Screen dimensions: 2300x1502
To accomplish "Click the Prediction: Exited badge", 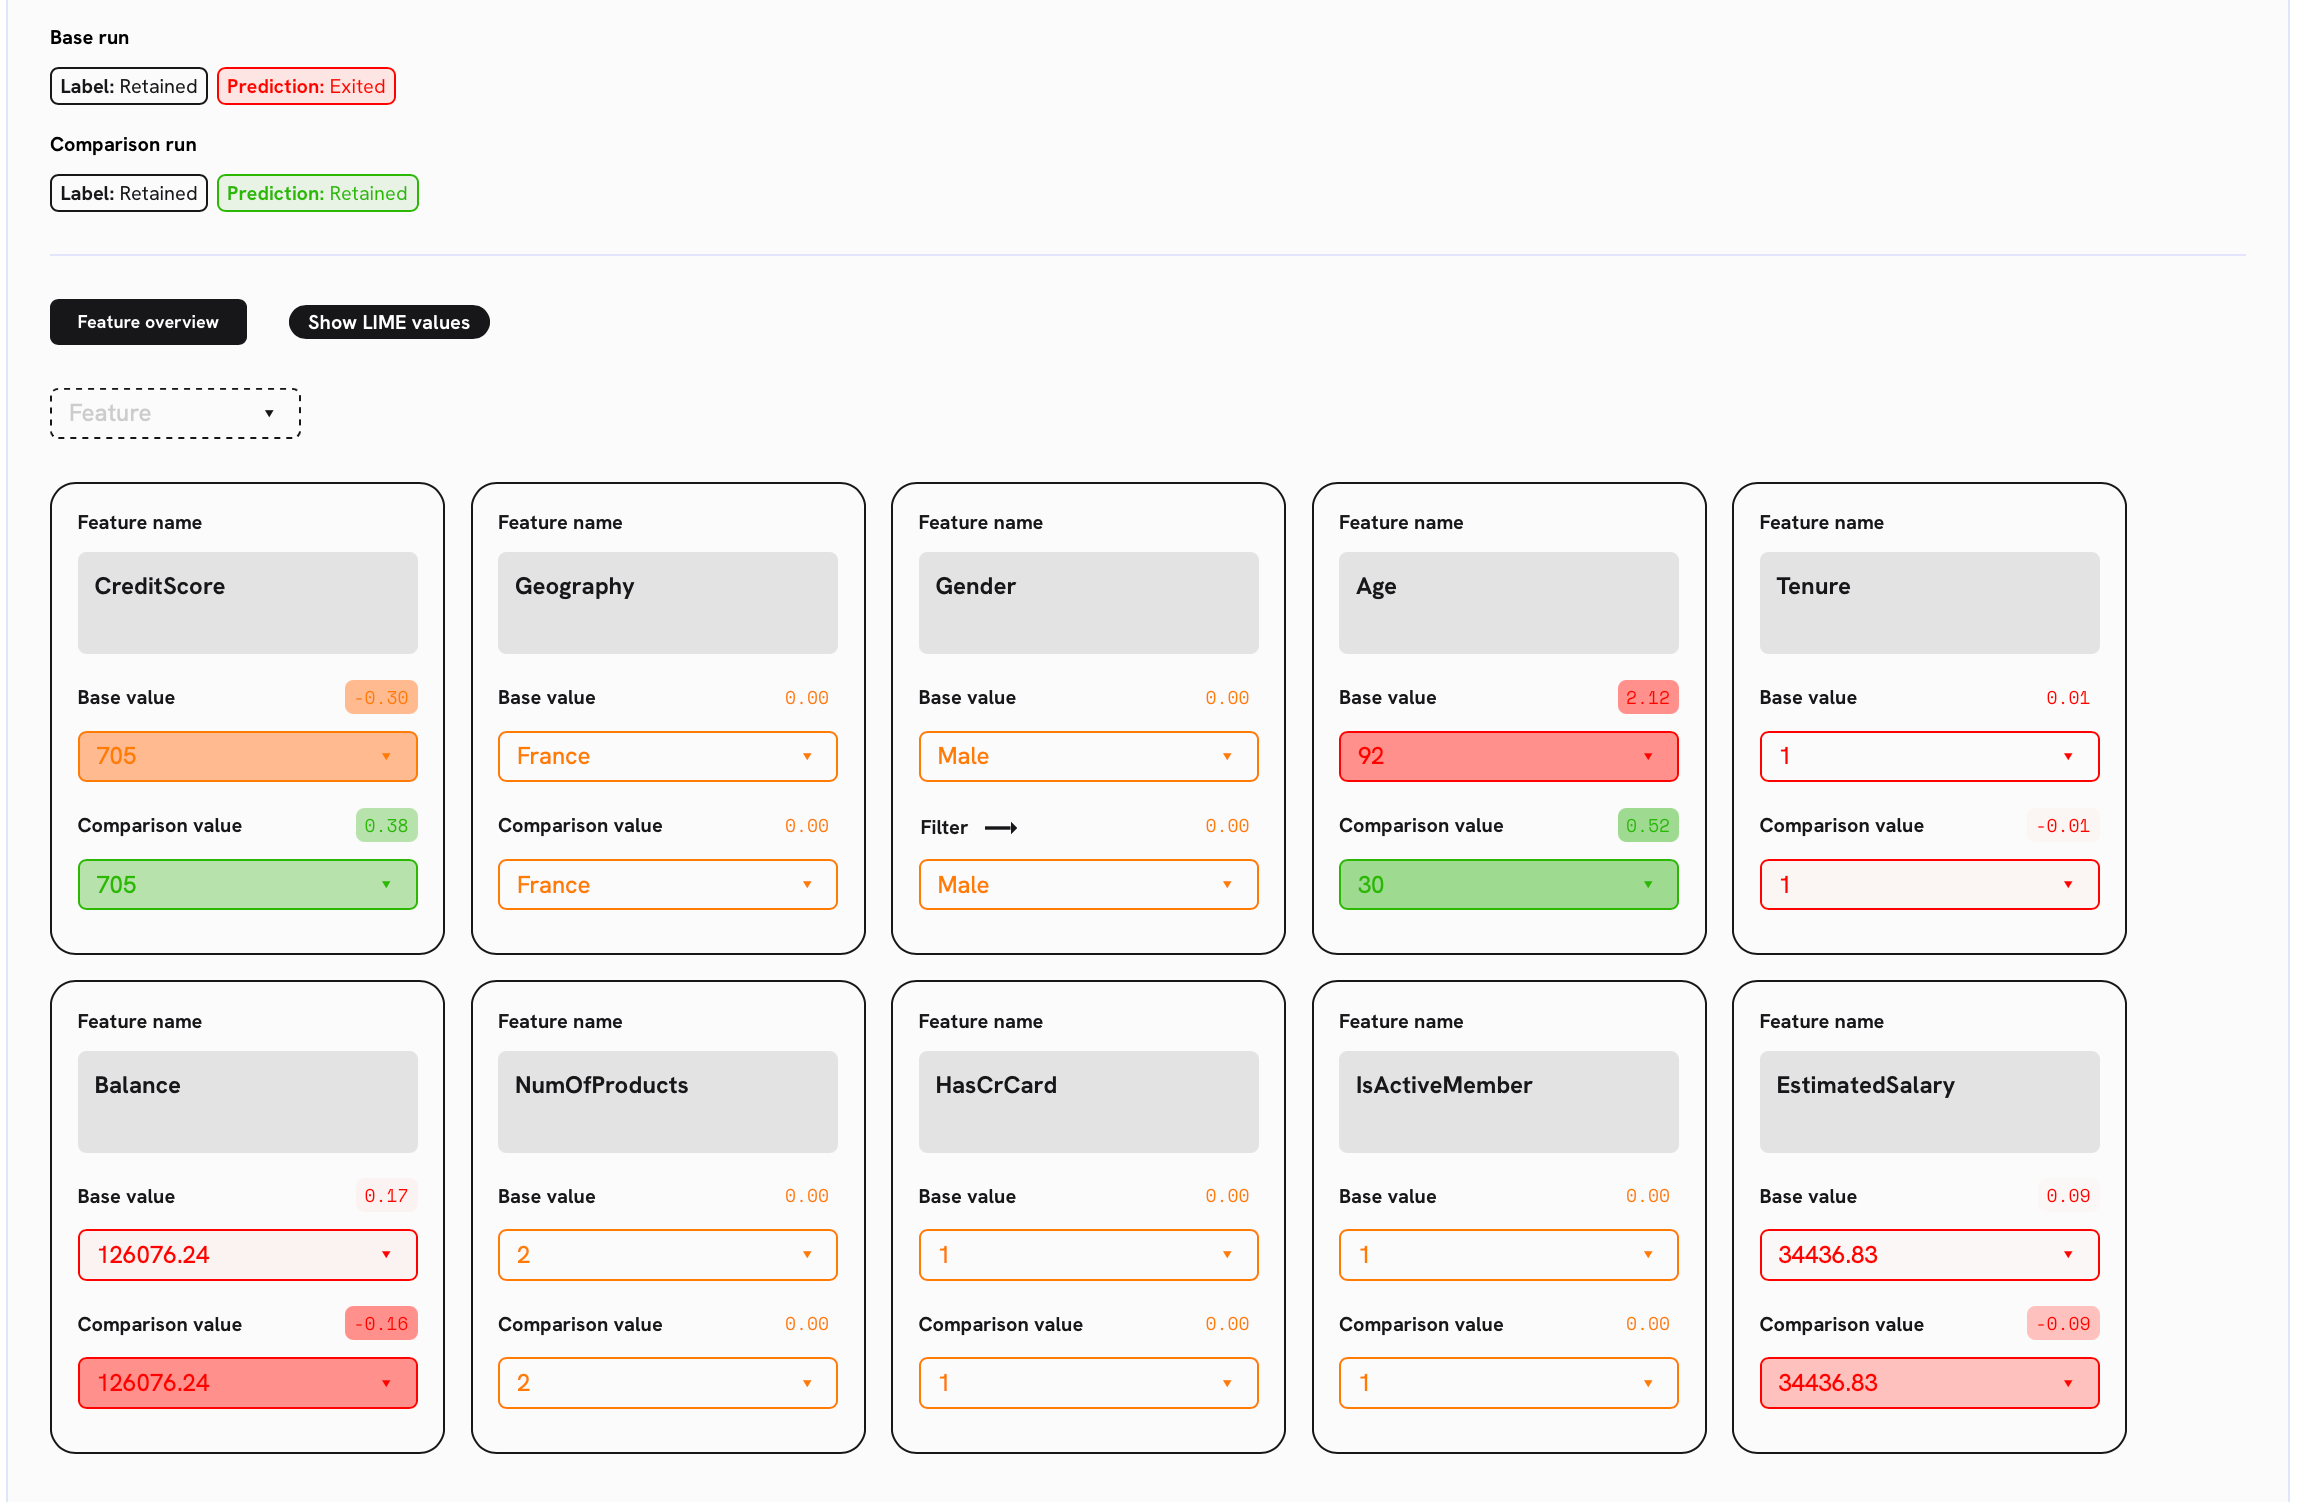I will pos(306,86).
